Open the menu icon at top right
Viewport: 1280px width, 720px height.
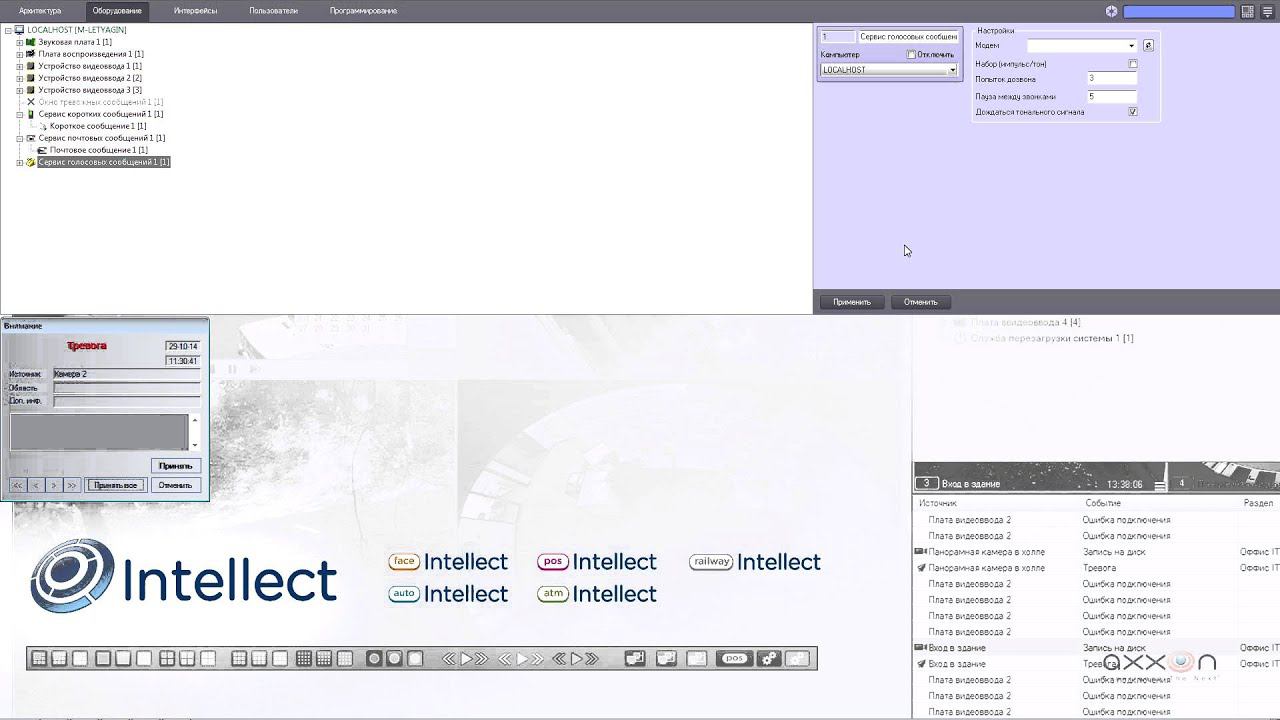click(x=1266, y=12)
